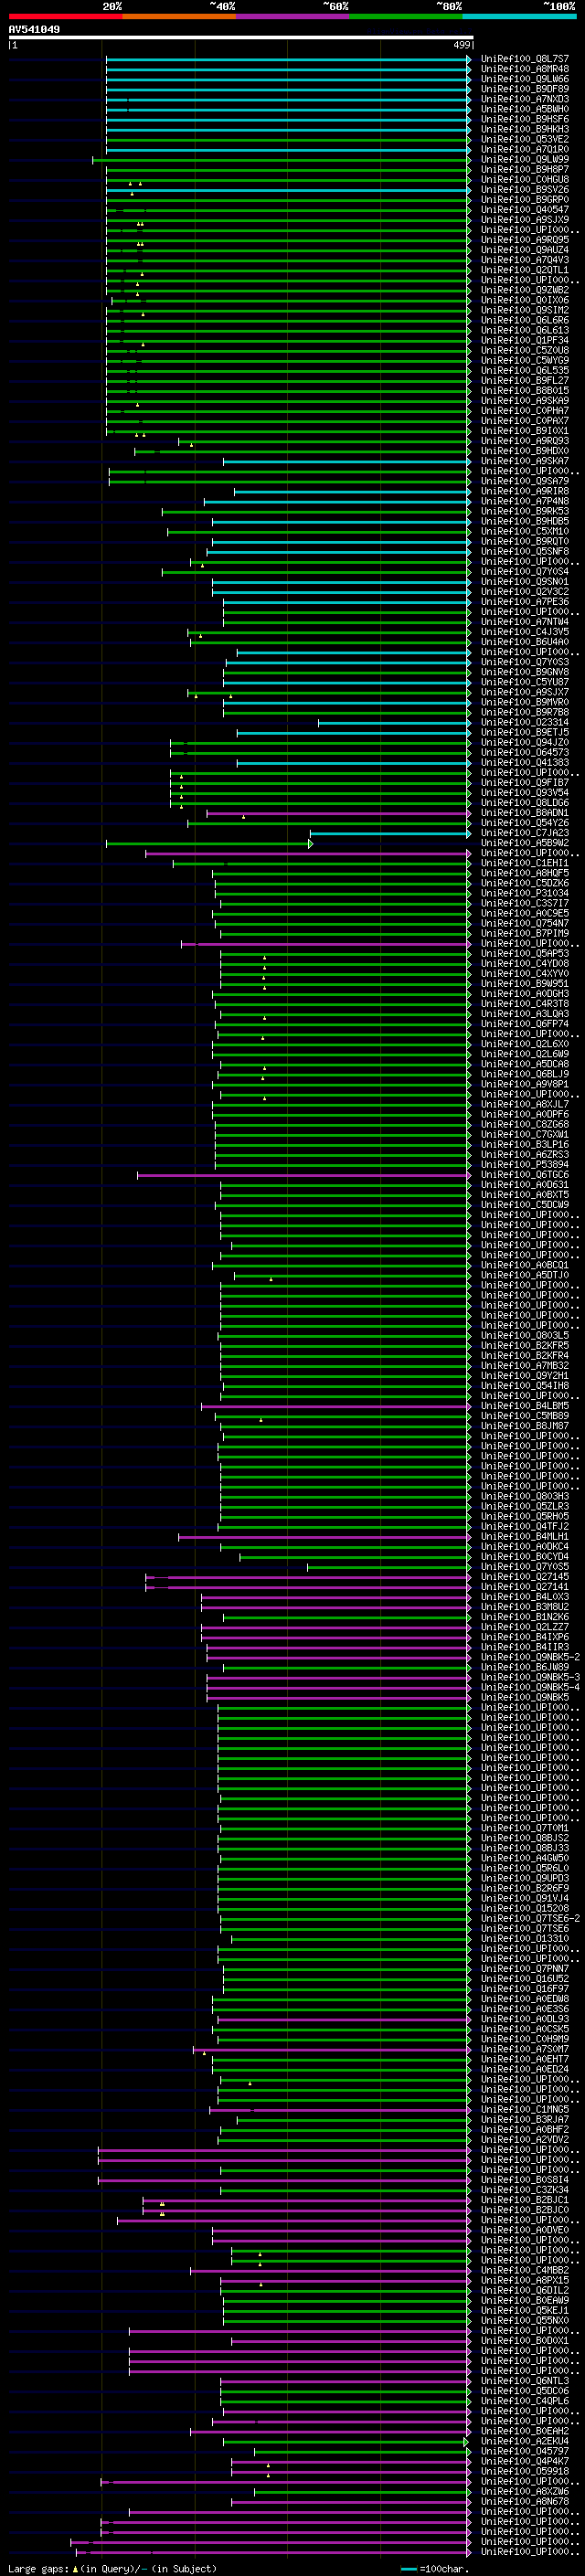This screenshot has width=585, height=2576.
Task: Select UniRef100_A9RQ95 in the hit list
Action: pos(524,240)
